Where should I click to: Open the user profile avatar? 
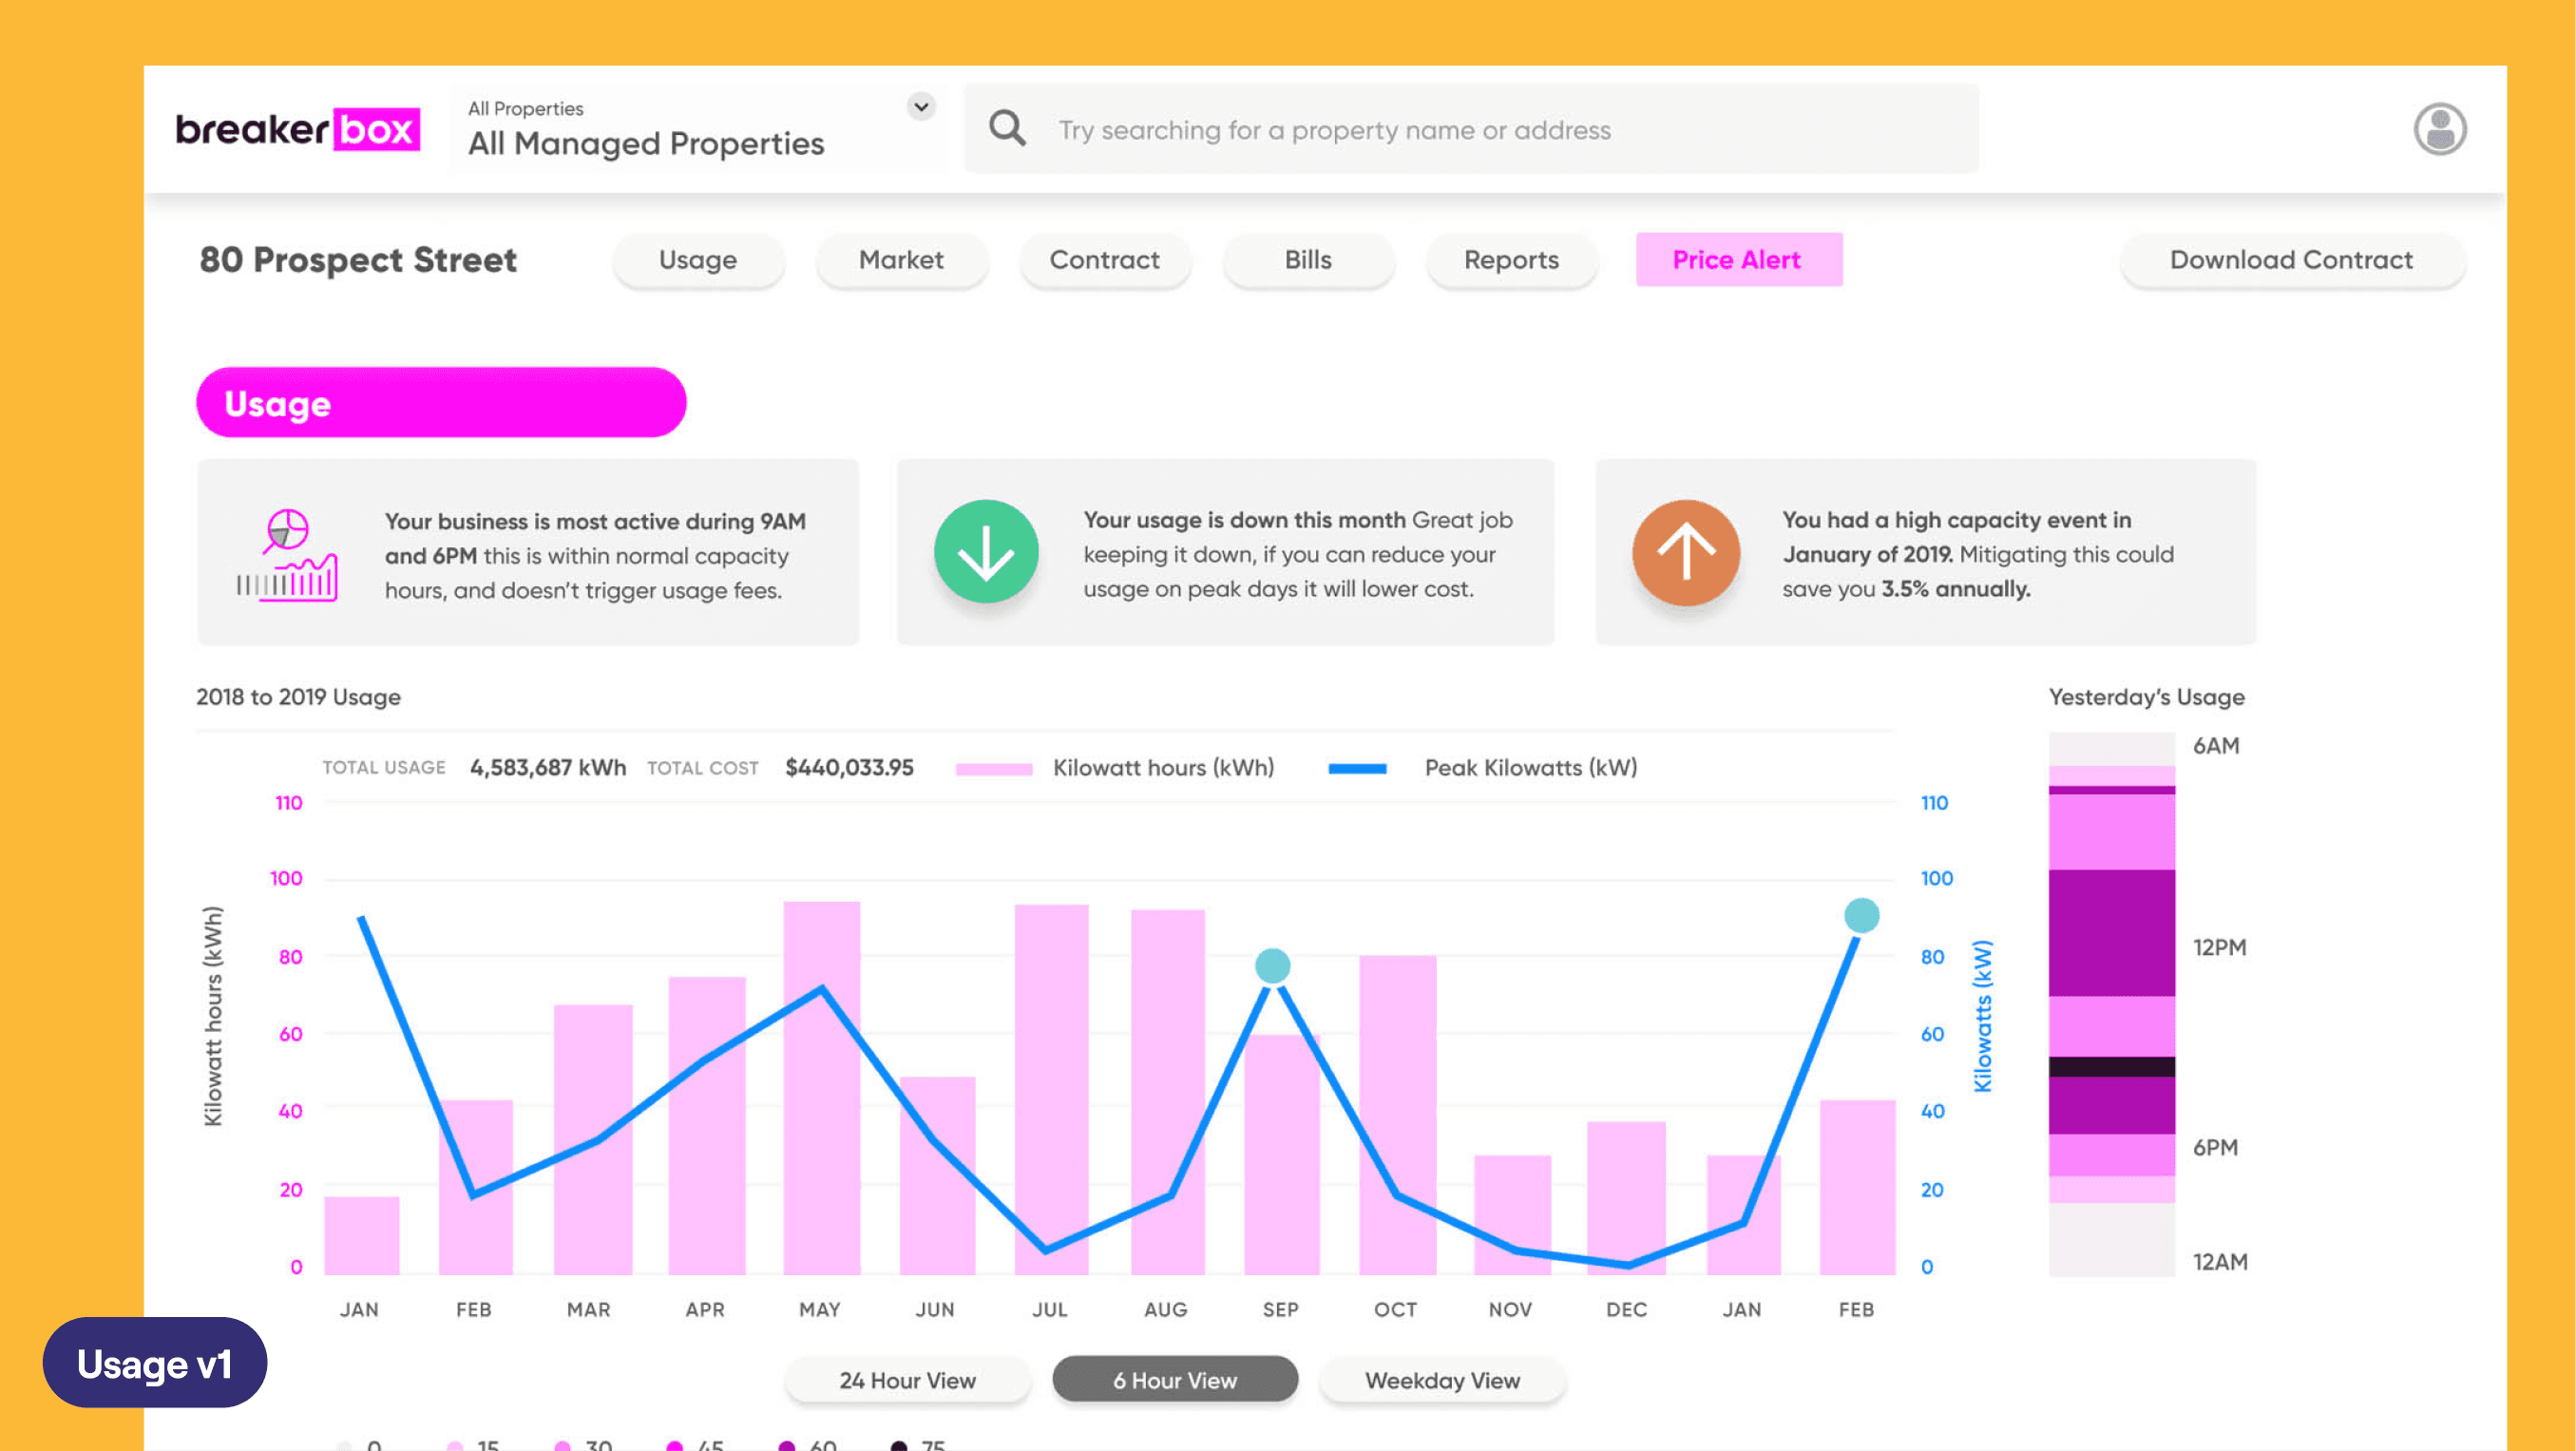pyautogui.click(x=2440, y=129)
